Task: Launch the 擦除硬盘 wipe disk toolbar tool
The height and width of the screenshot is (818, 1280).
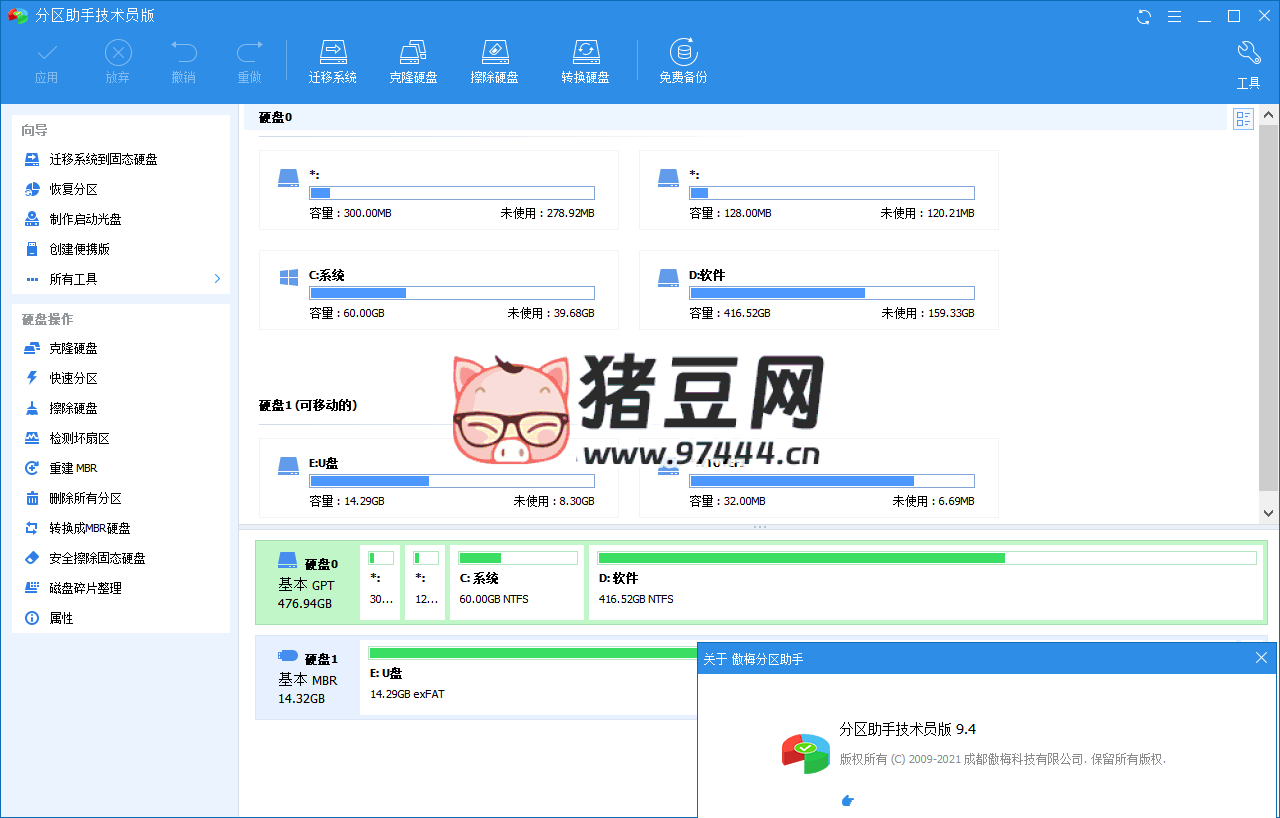Action: [494, 60]
